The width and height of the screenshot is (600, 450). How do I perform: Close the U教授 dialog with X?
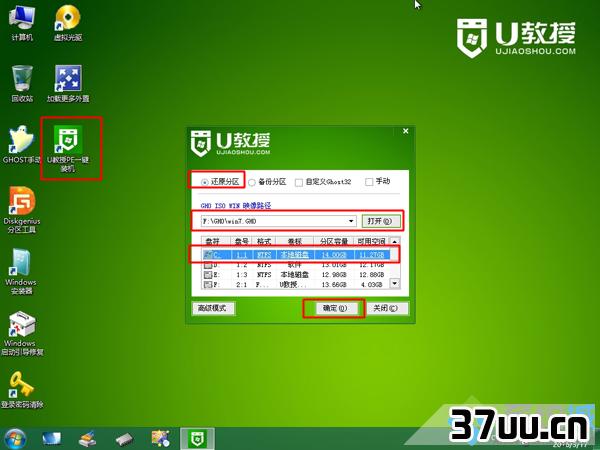coord(406,131)
